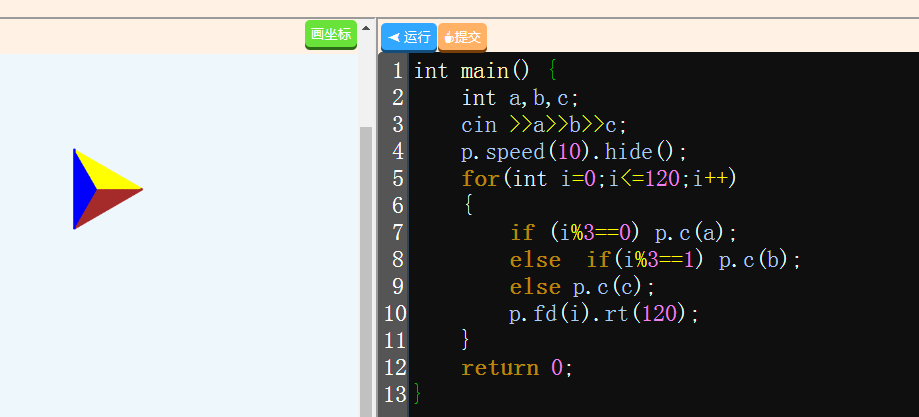This screenshot has height=417, width=919.
Task: Click the green 画坐标 button
Action: (331, 35)
